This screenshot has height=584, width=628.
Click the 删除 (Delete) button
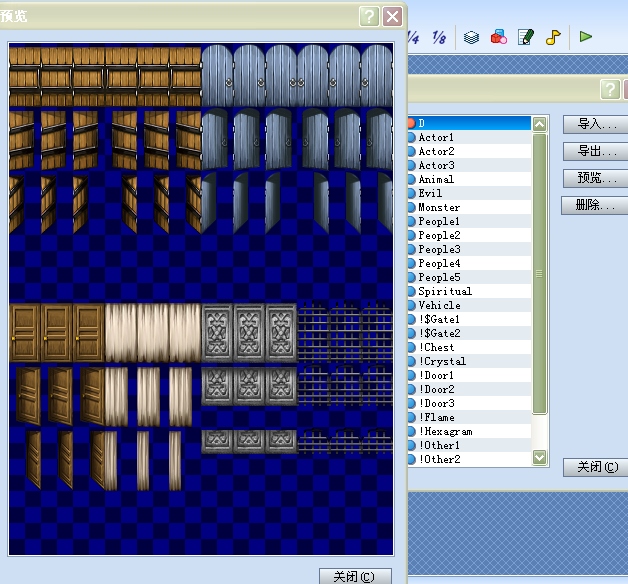[595, 205]
